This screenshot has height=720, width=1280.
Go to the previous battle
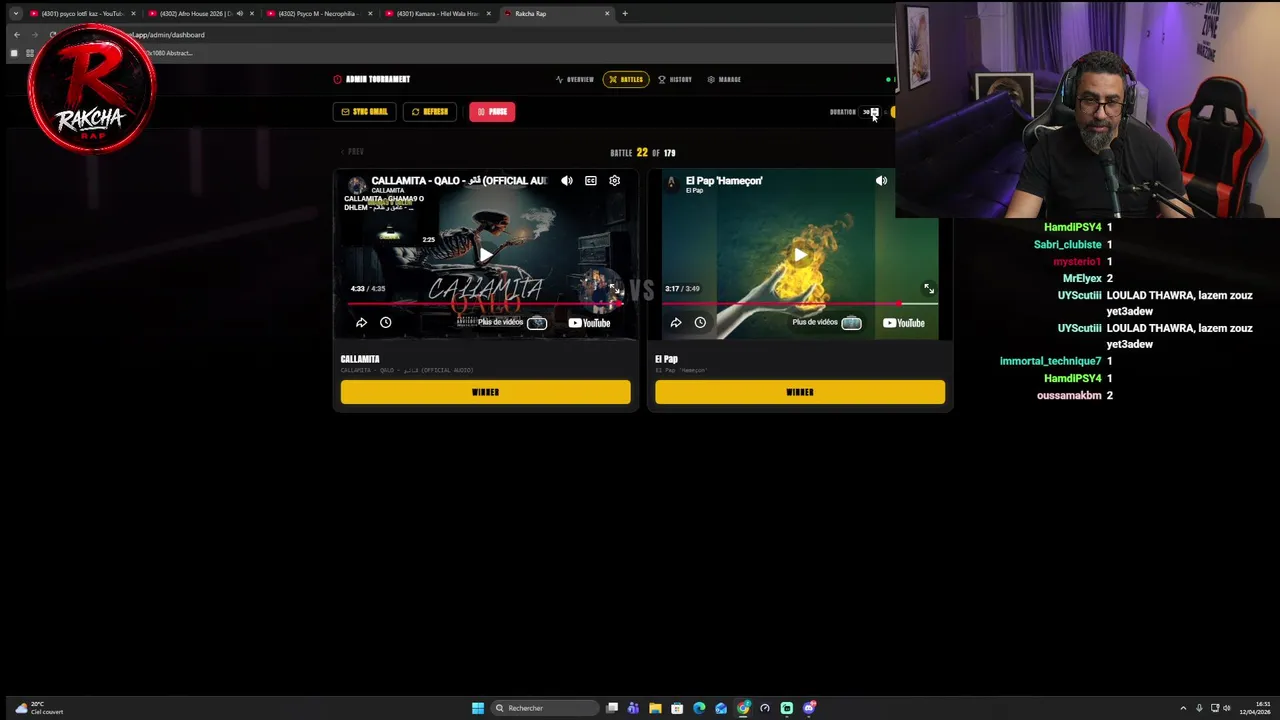point(352,151)
